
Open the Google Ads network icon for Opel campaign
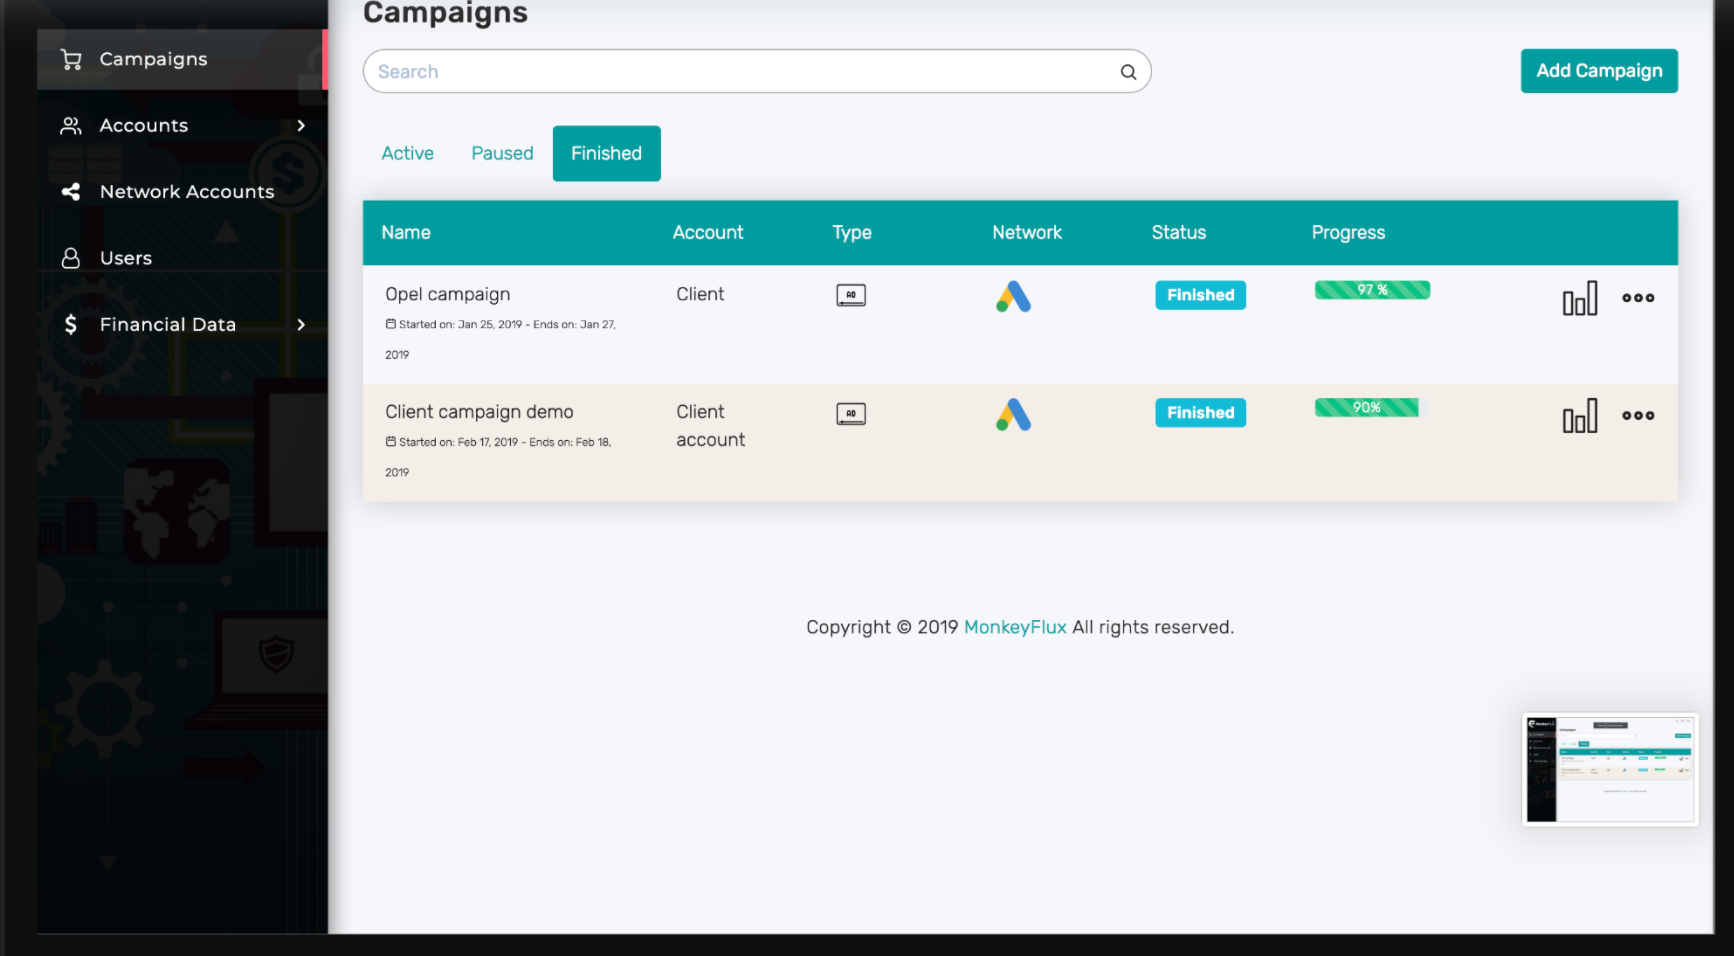[x=1013, y=296]
